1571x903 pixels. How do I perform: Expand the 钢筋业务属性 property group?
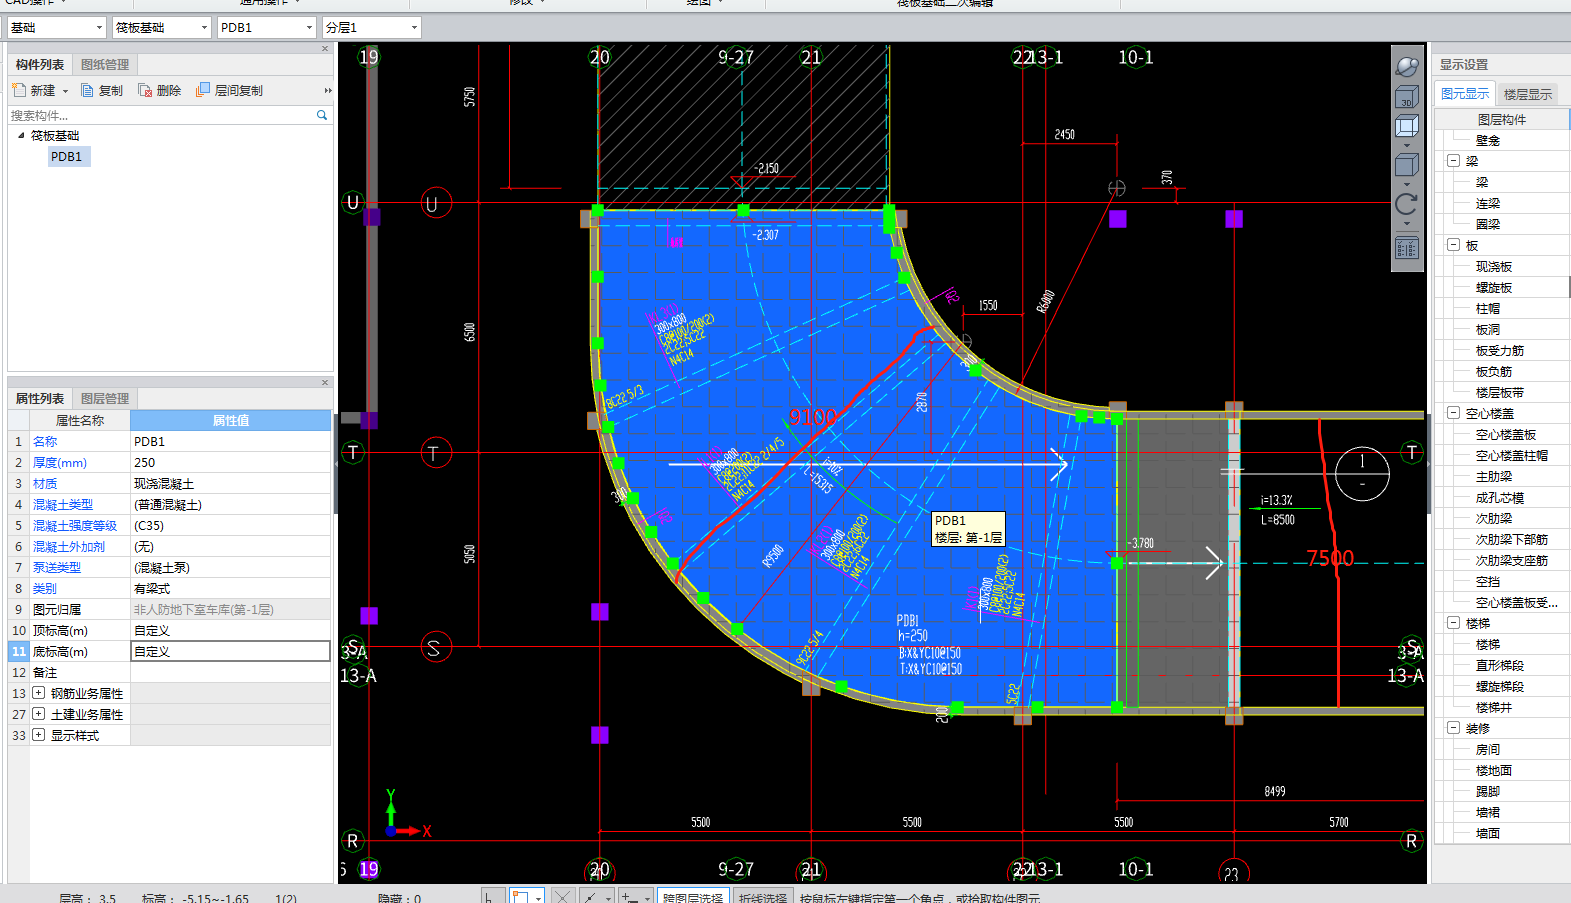38,693
